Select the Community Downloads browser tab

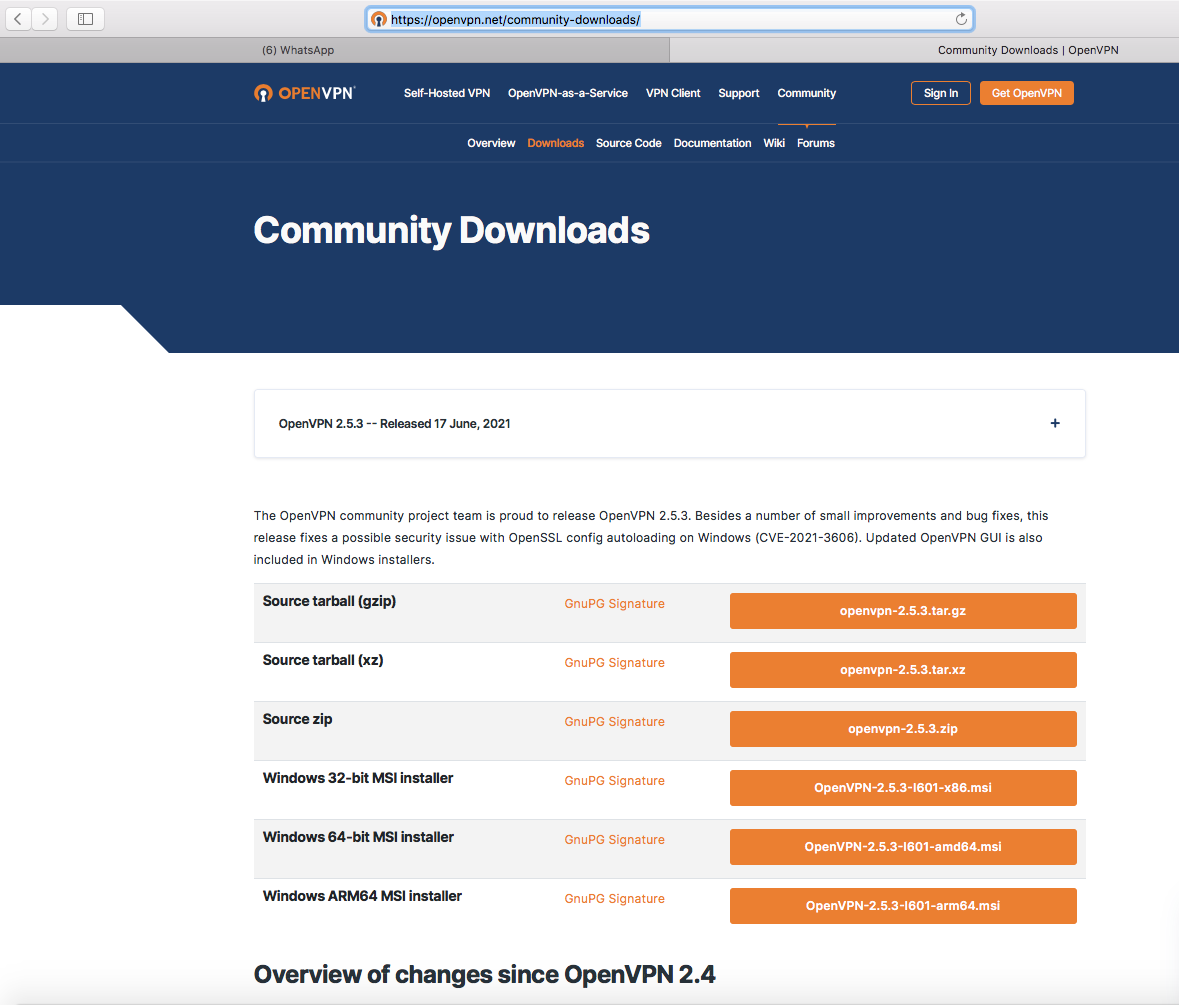(x=1027, y=50)
